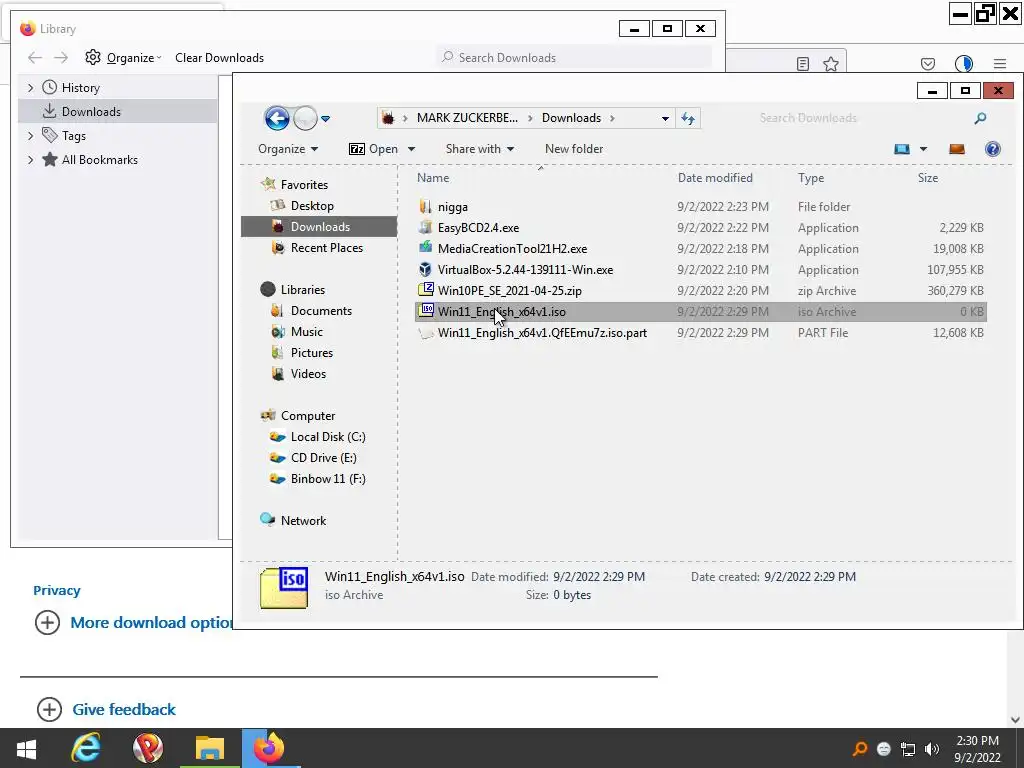The image size is (1024, 768).
Task: Select VirtualBox-5.2.44-139111-Win.exe icon
Action: tap(425, 270)
